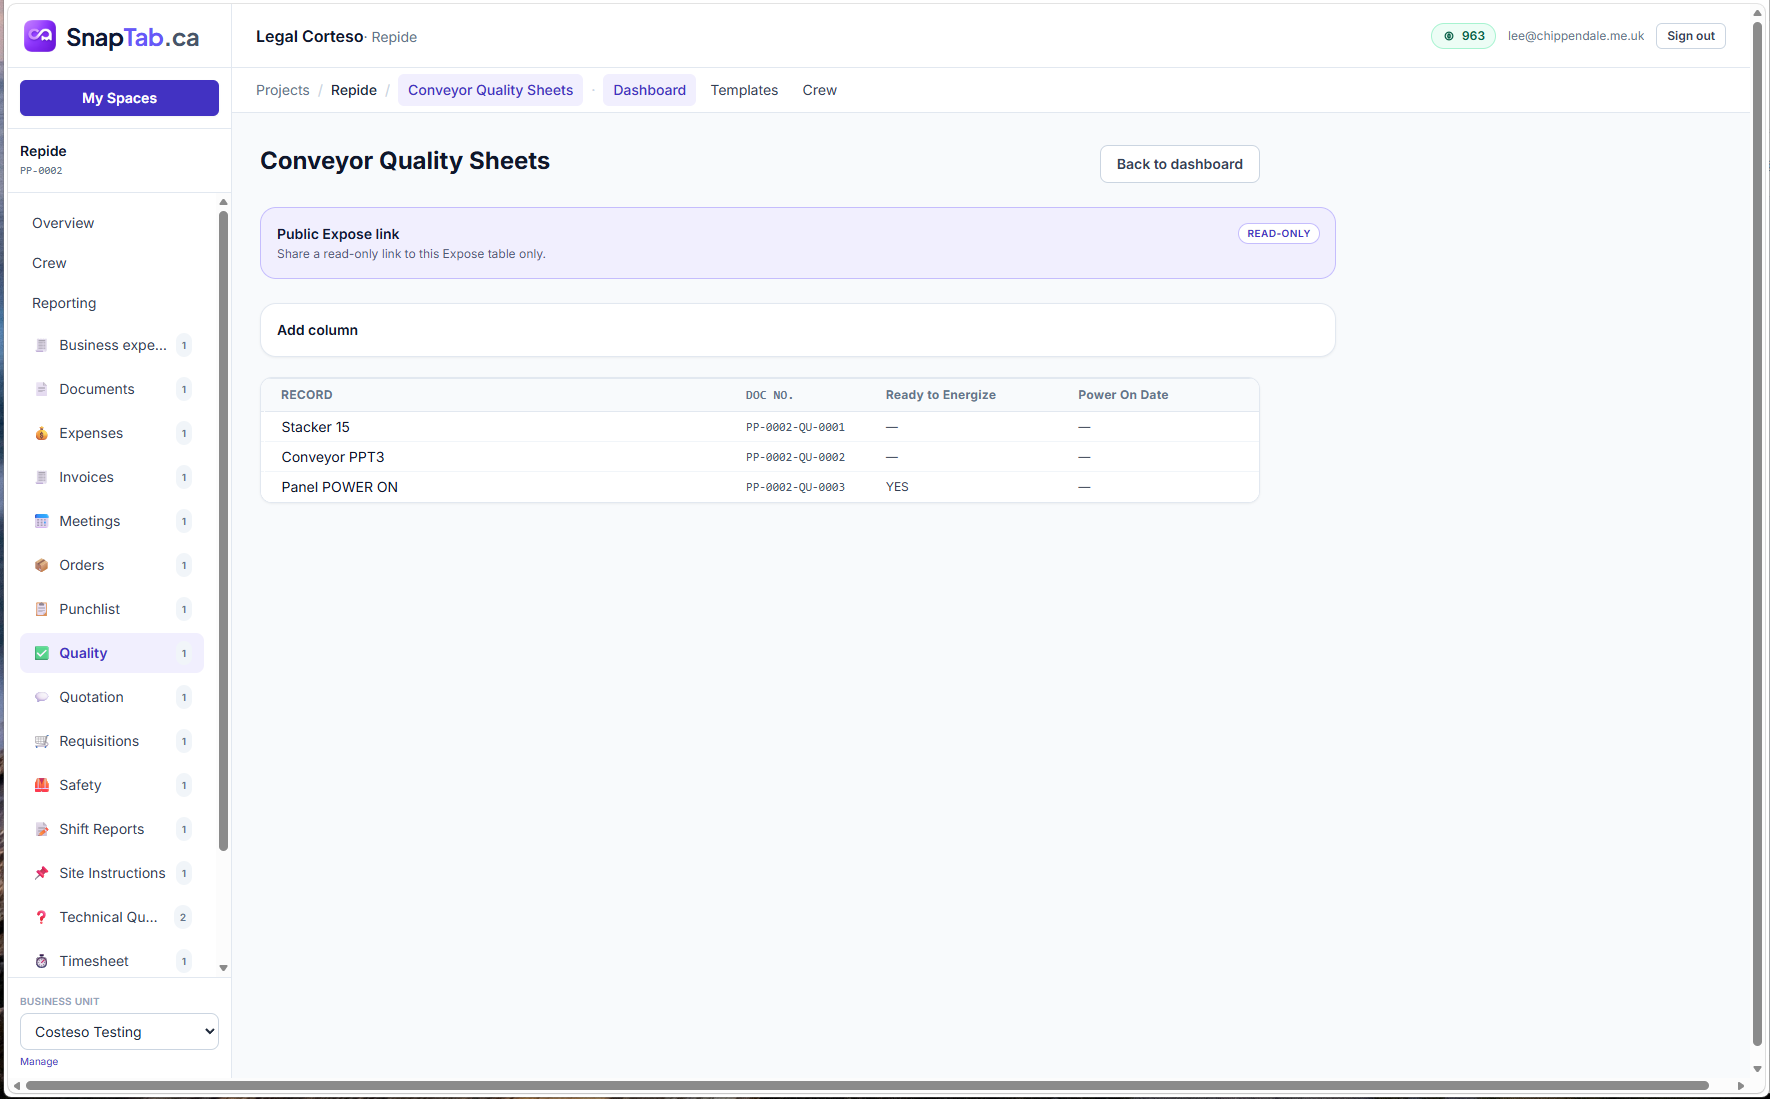This screenshot has width=1770, height=1099.
Task: Click the 963 credits badge
Action: [x=1463, y=36]
